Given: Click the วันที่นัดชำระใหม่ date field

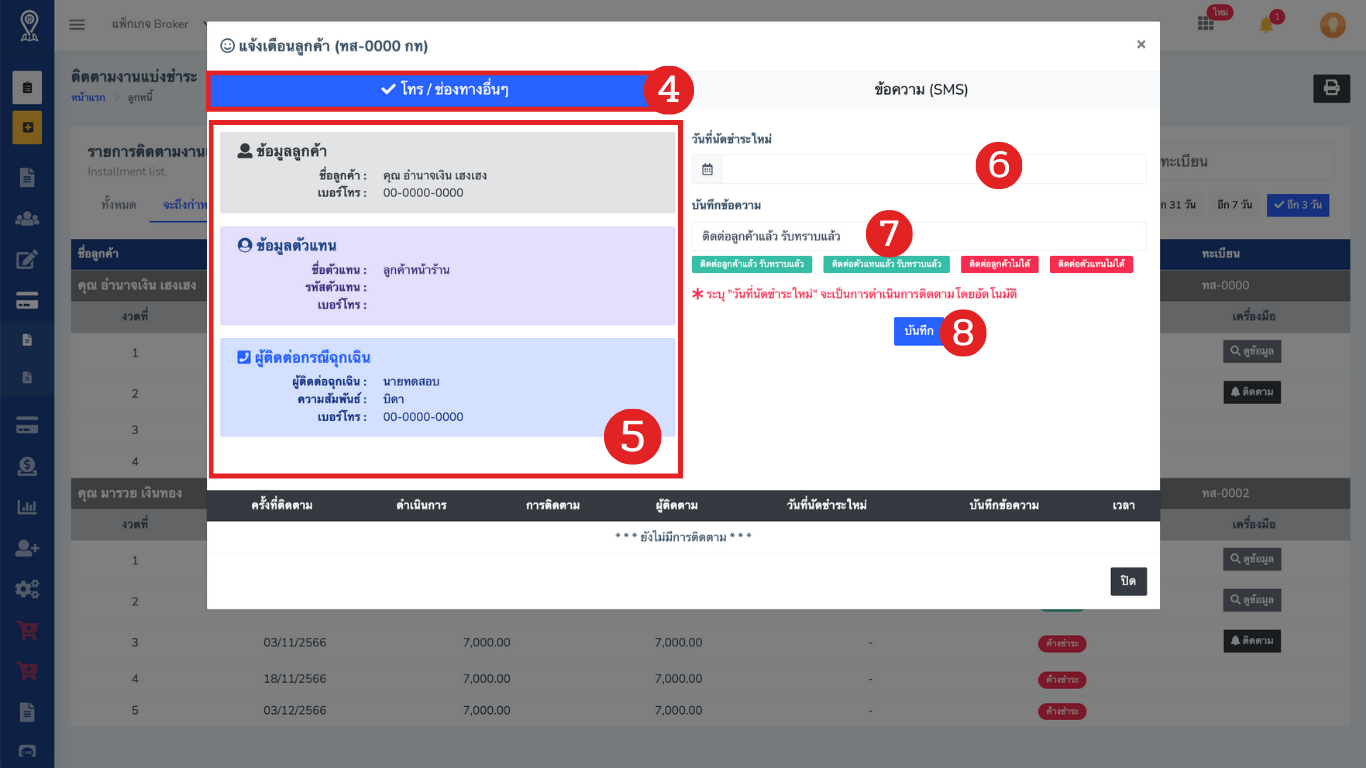Looking at the screenshot, I should coord(934,169).
